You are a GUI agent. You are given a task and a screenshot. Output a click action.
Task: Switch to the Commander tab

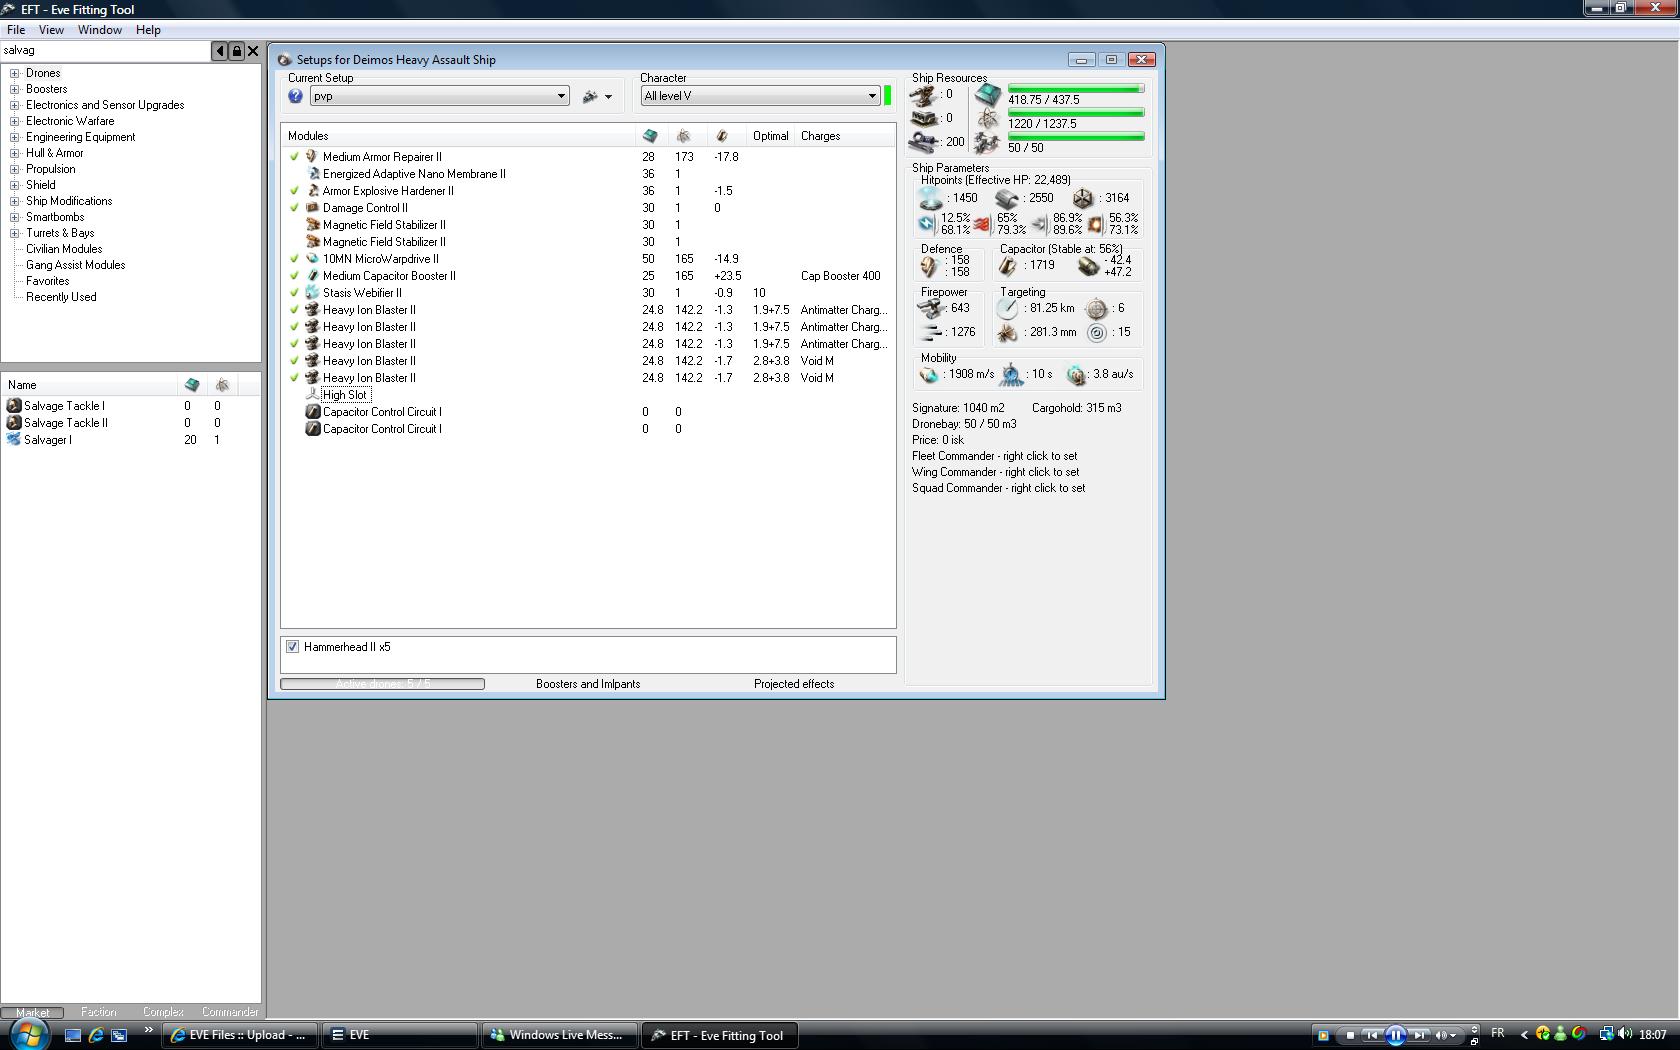point(230,1012)
